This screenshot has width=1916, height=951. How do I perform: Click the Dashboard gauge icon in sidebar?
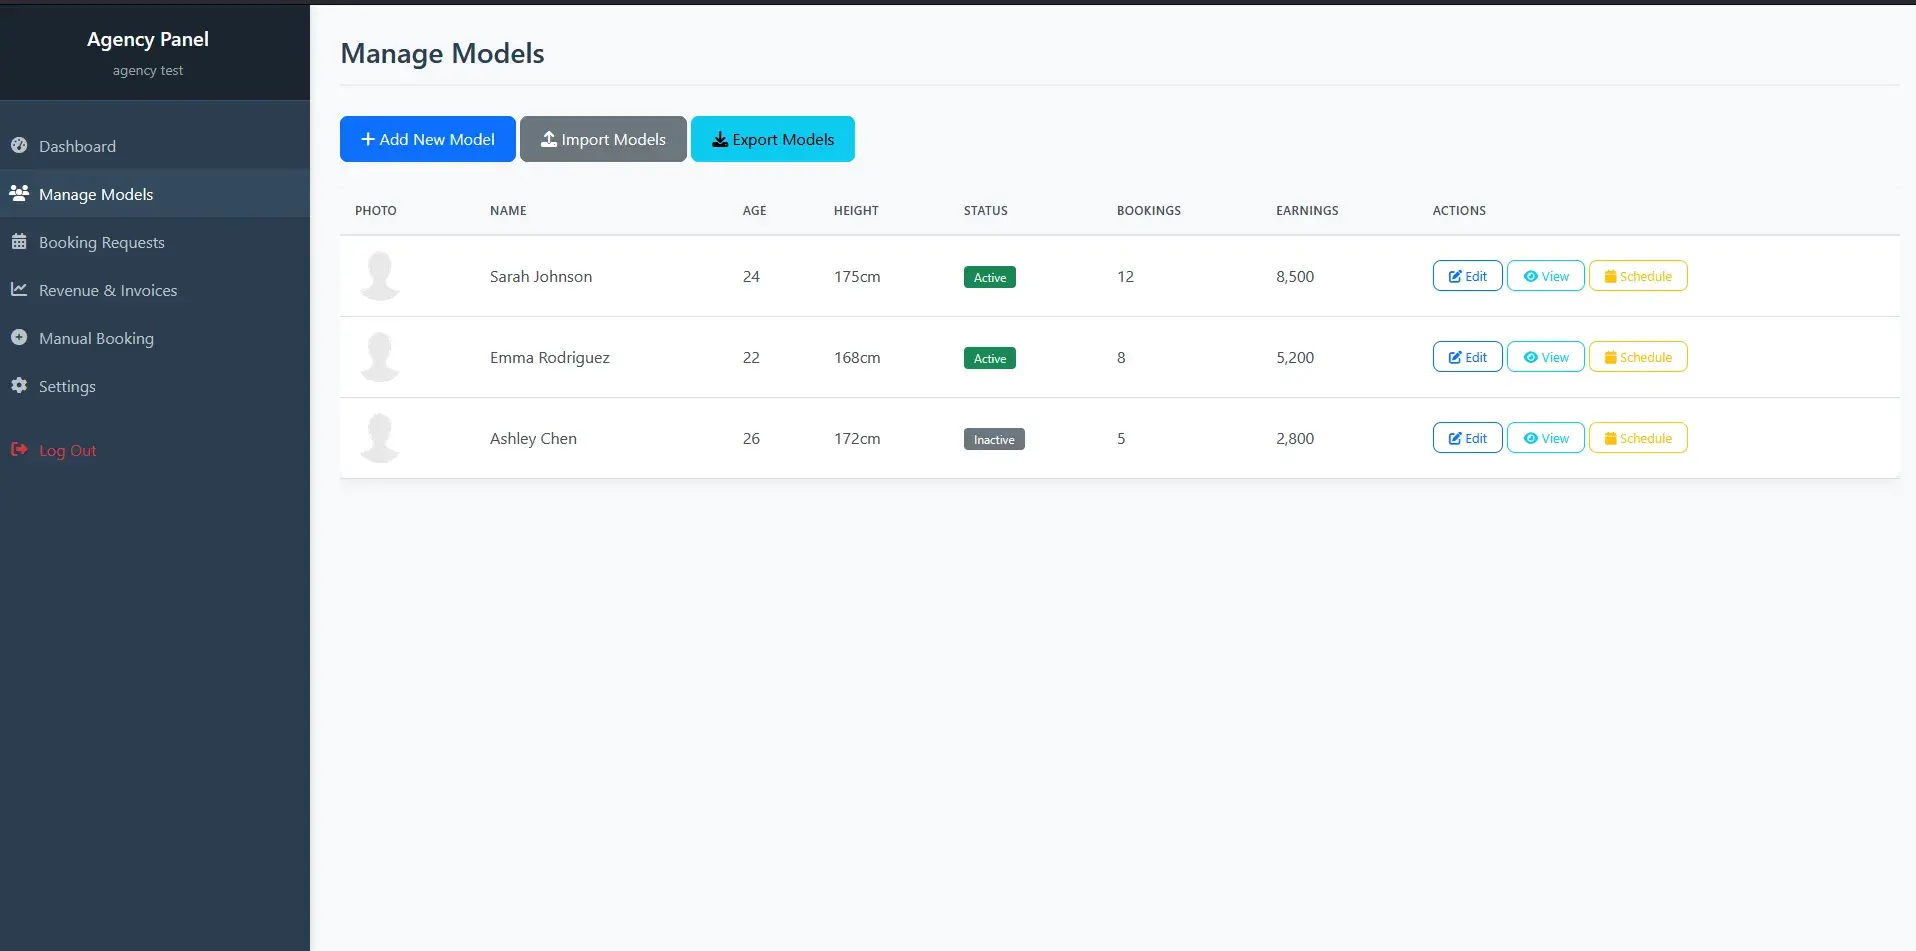[x=19, y=145]
